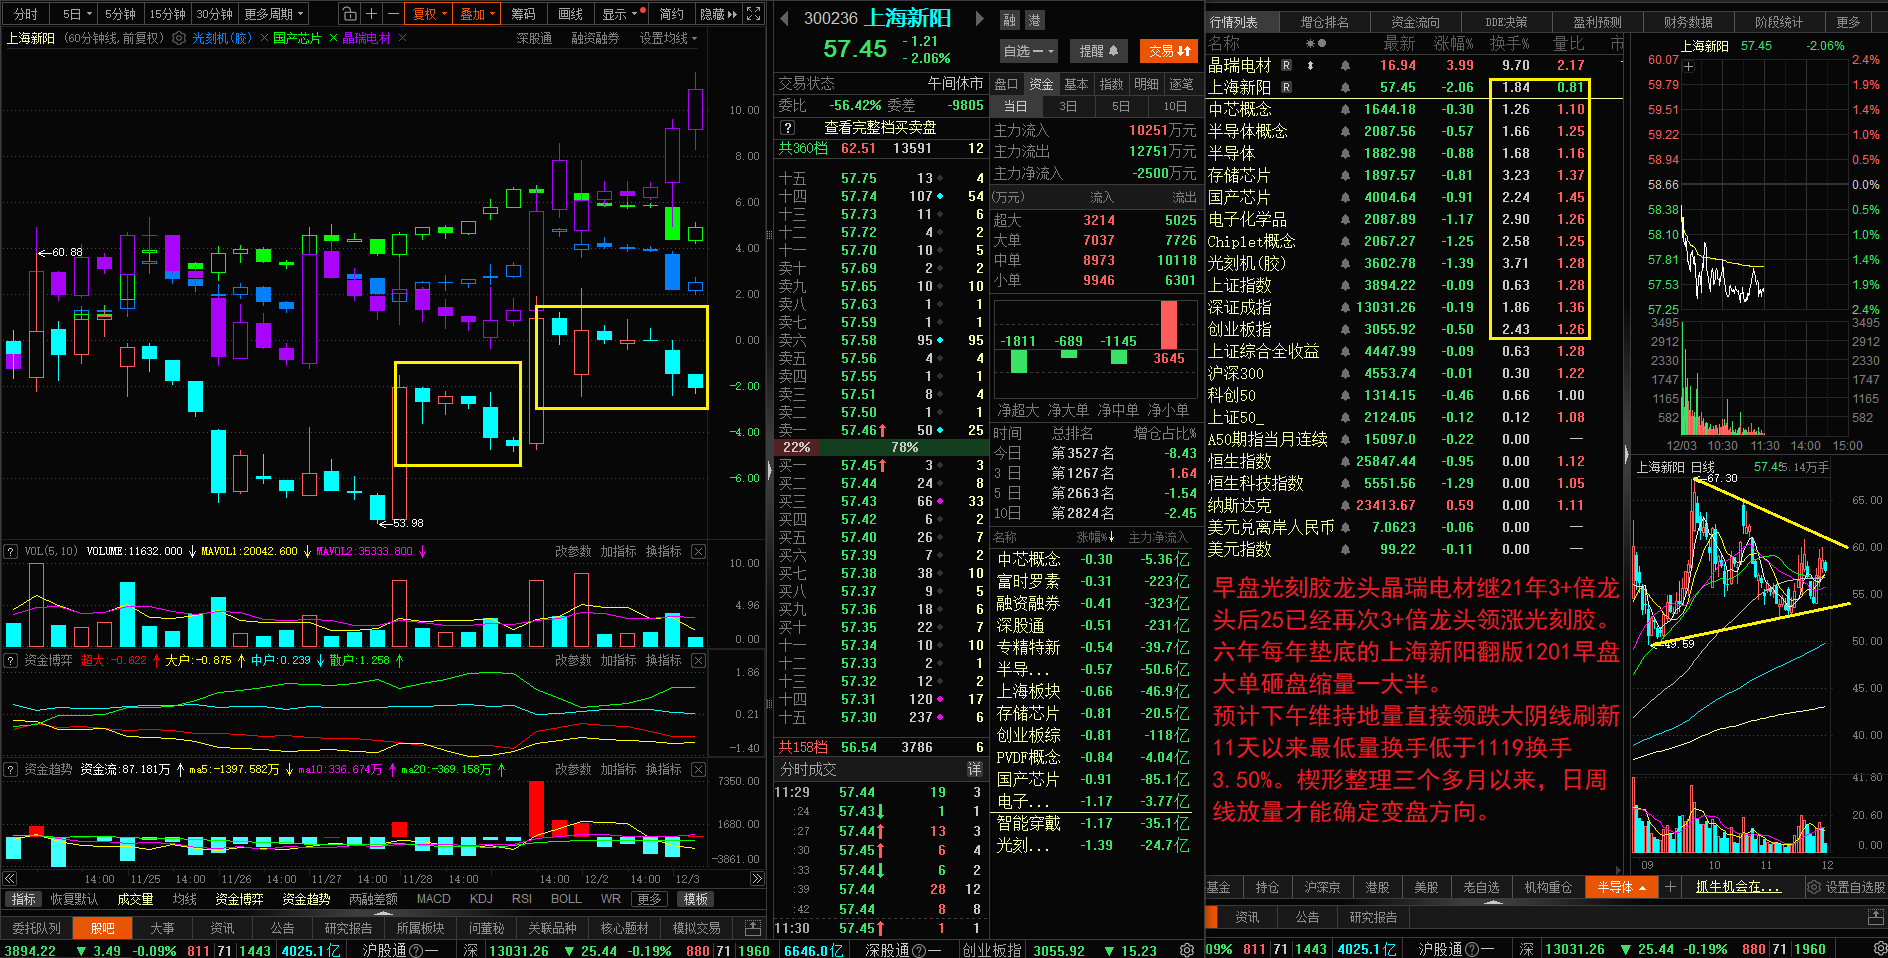This screenshot has width=1888, height=958.
Task: Close the 资金博弈 indicator panel
Action: coord(698,660)
